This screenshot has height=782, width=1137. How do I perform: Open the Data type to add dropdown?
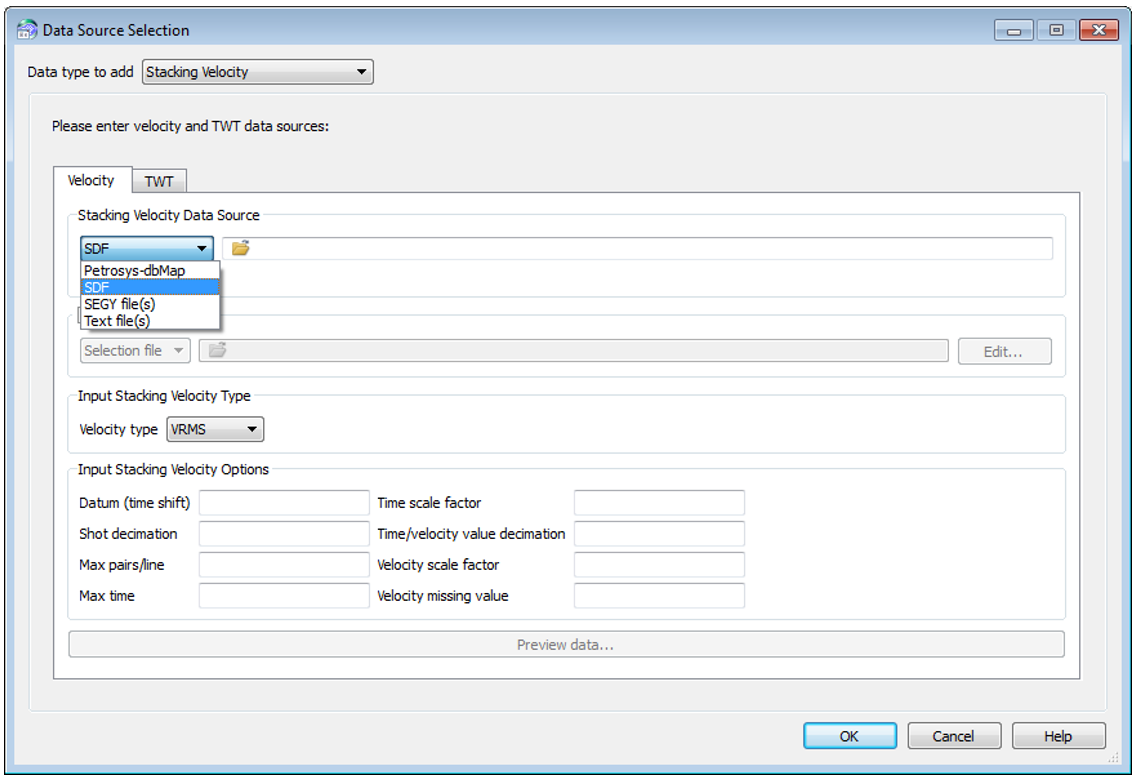pos(258,72)
